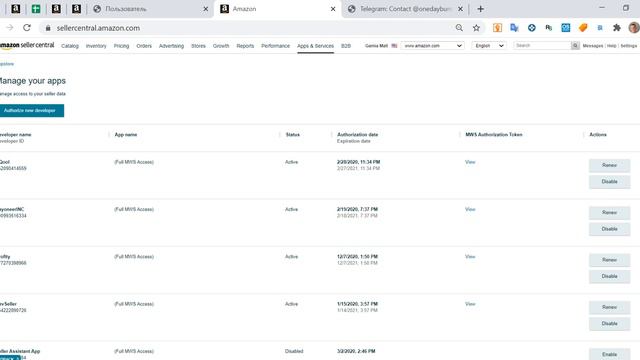Expand the English language dropdown
The height and width of the screenshot is (360, 640).
tap(489, 46)
